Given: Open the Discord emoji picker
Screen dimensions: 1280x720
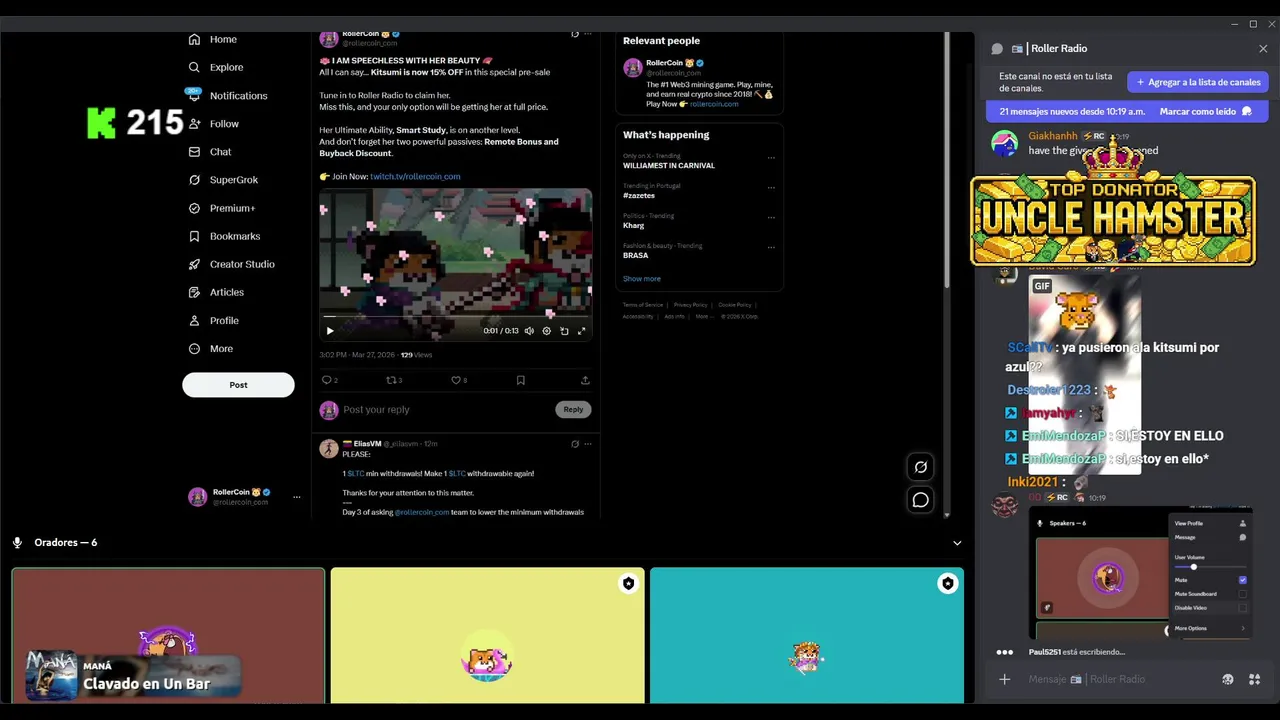Looking at the screenshot, I should click(1228, 679).
